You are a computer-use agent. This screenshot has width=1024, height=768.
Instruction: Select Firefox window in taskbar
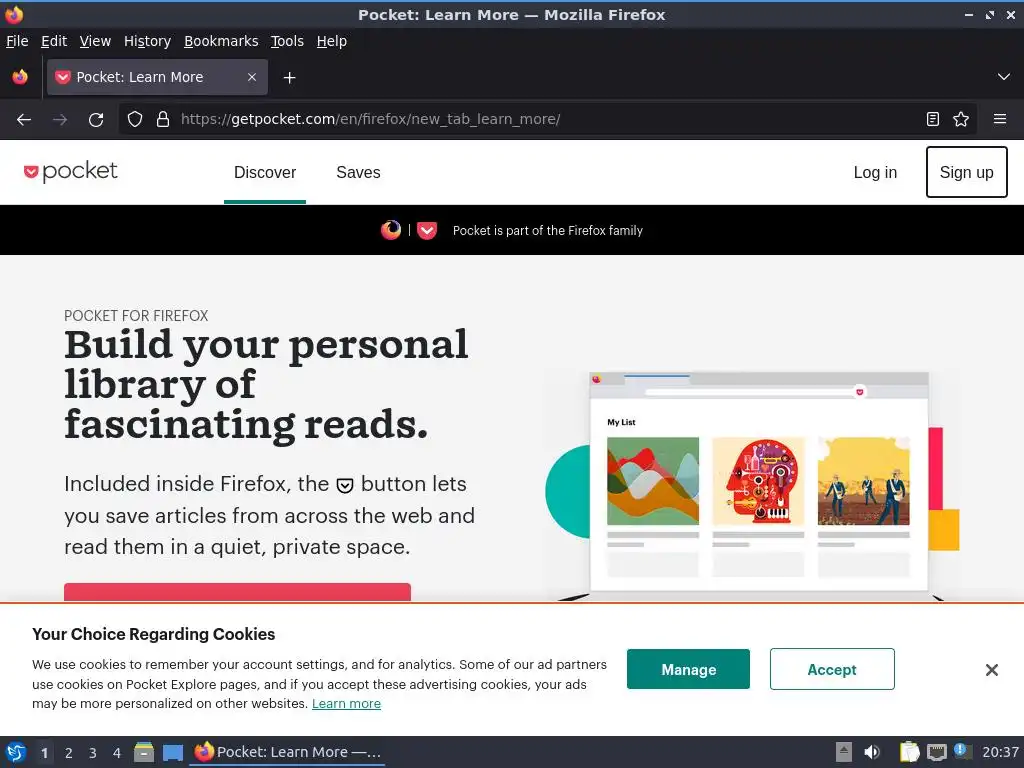(x=287, y=752)
